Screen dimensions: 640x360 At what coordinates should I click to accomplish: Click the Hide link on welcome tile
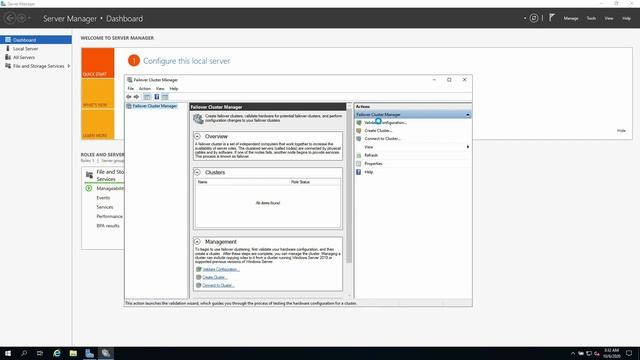[621, 131]
